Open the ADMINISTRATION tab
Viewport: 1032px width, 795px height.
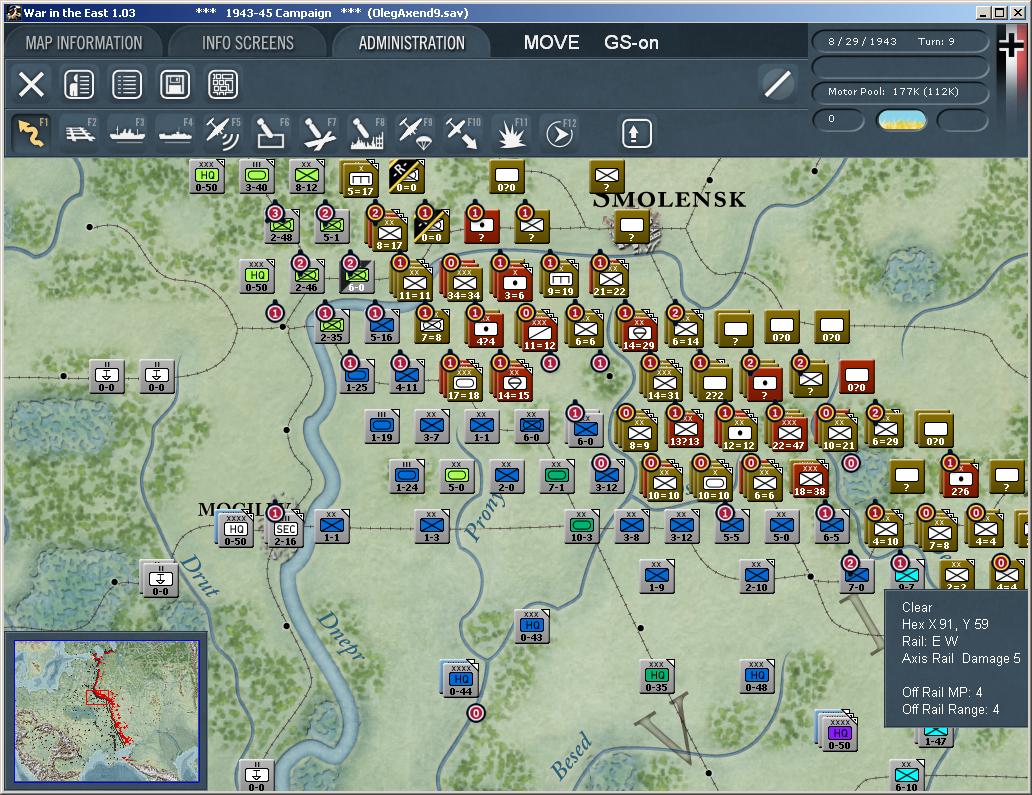tap(411, 43)
